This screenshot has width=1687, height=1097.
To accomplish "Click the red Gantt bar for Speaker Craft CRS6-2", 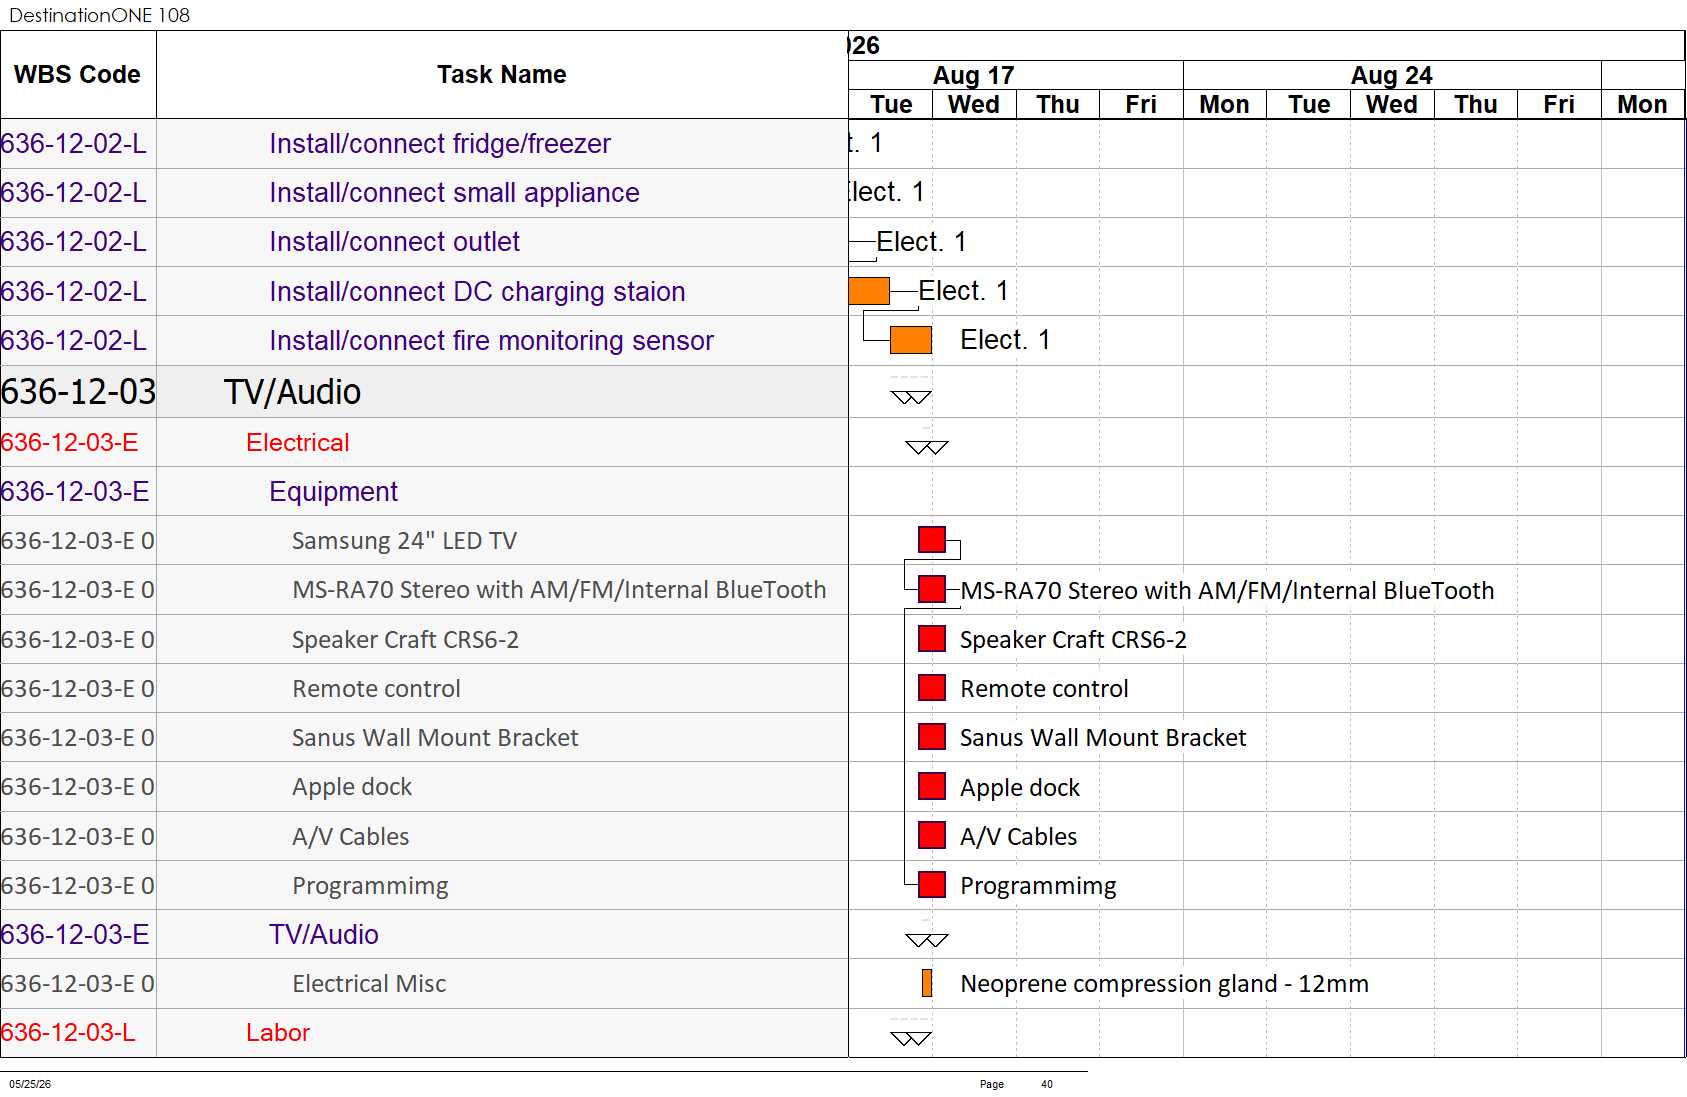I will coord(932,639).
